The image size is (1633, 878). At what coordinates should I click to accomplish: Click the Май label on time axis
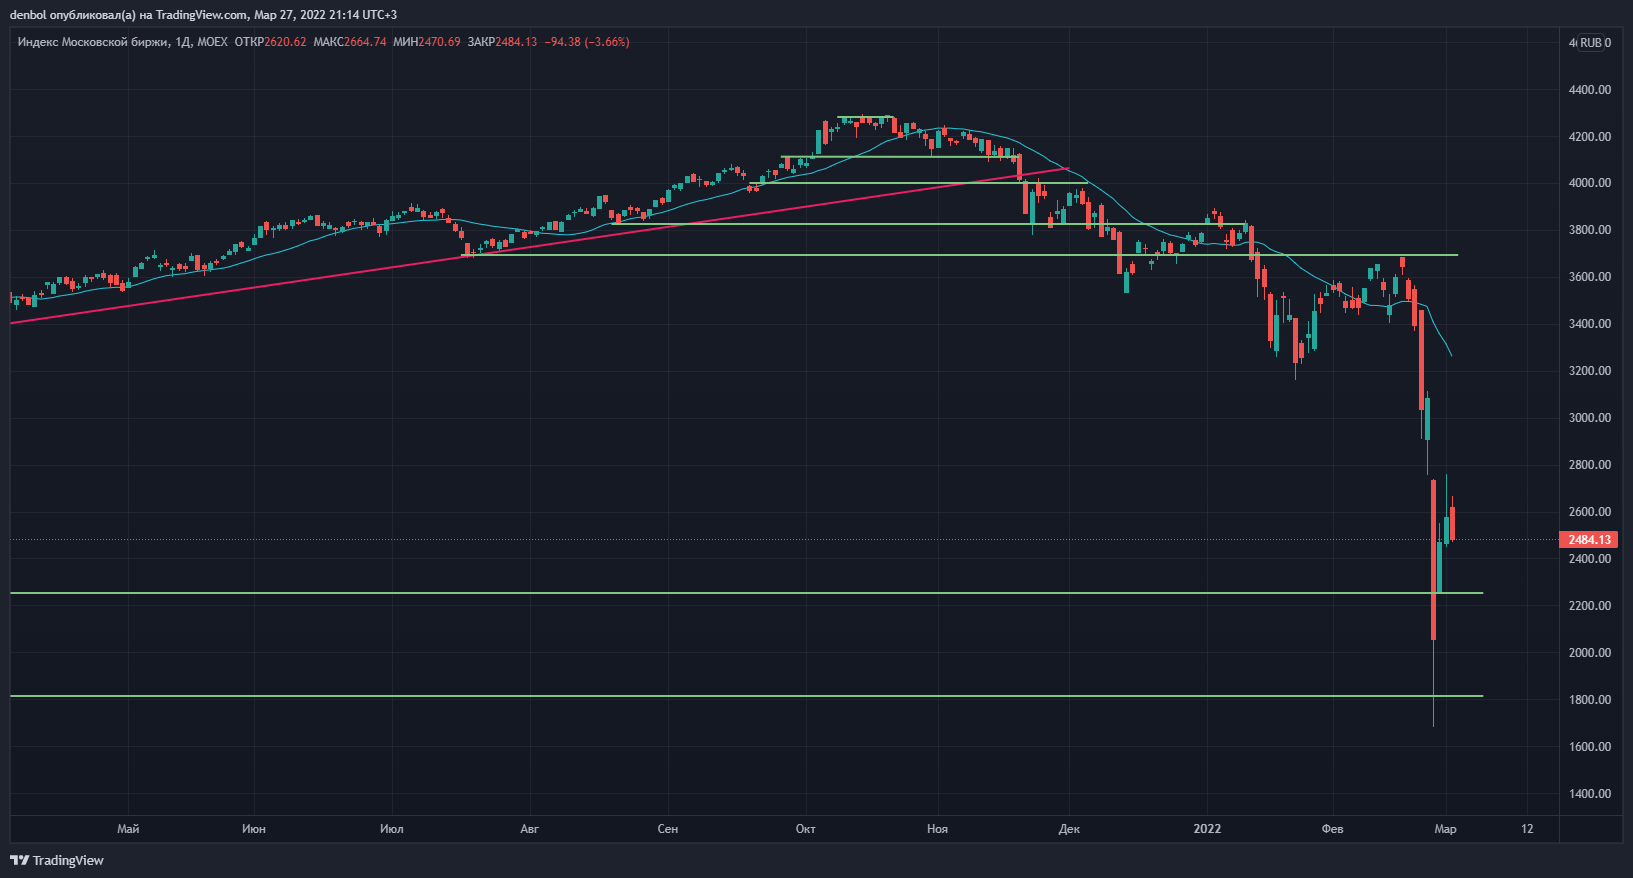(128, 829)
